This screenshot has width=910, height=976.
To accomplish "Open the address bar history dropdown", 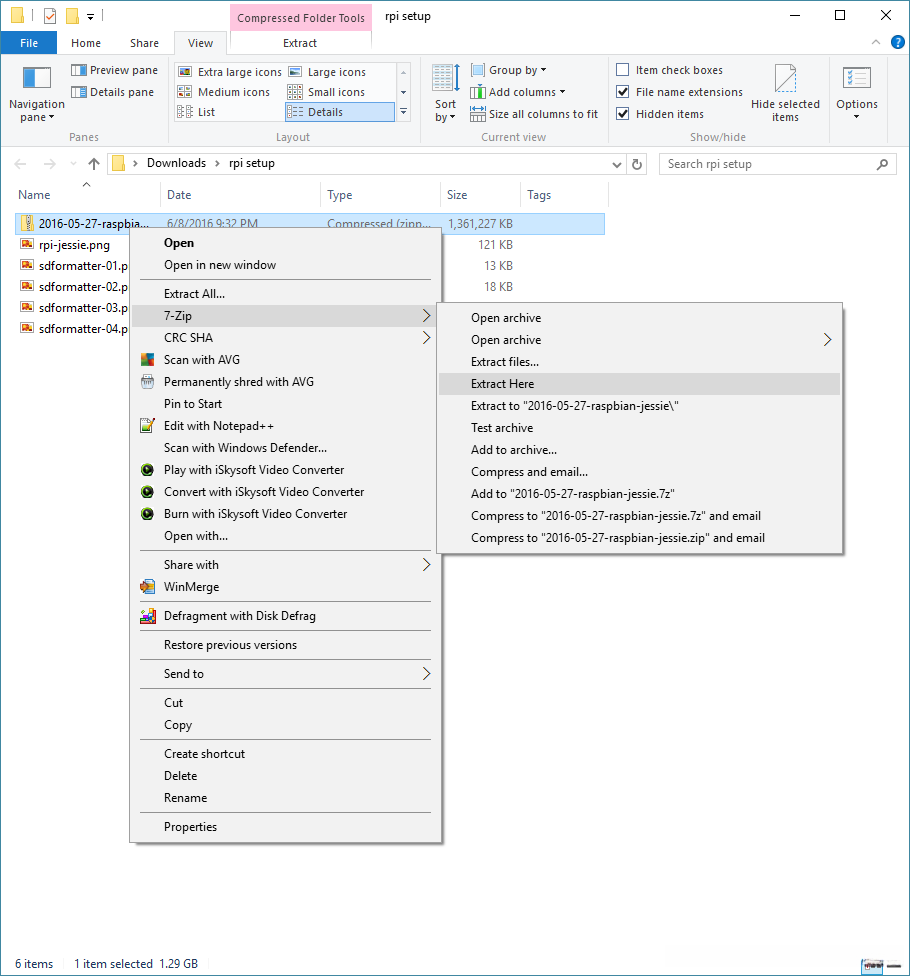I will [x=617, y=164].
